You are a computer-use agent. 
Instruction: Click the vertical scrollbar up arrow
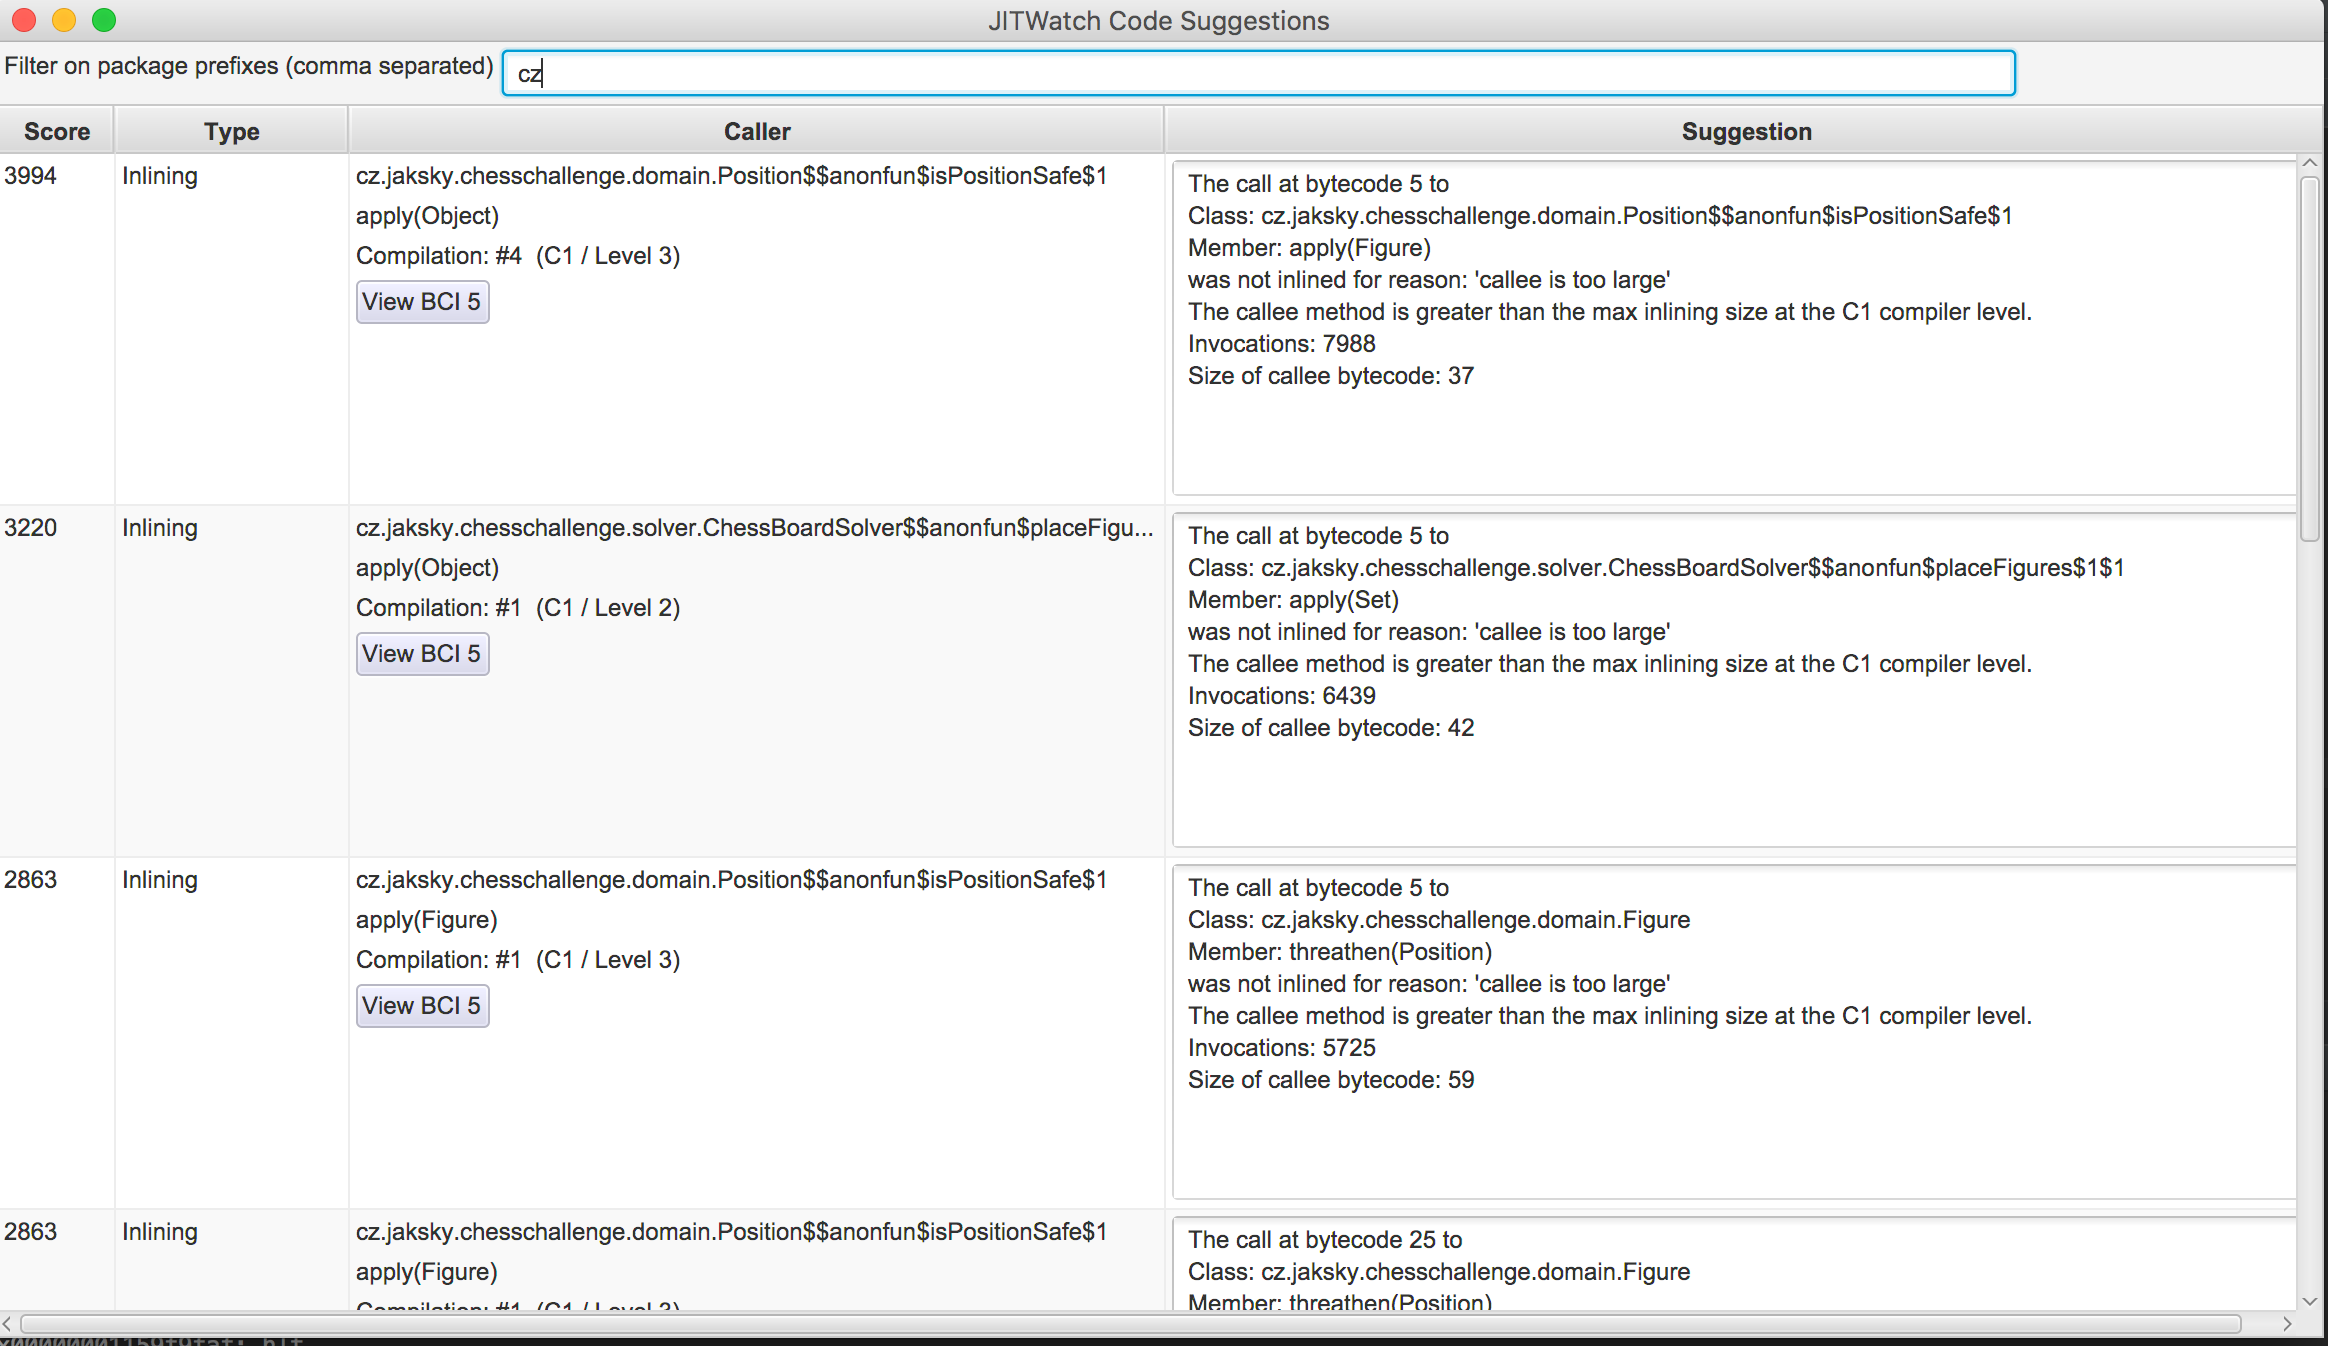coord(2310,163)
